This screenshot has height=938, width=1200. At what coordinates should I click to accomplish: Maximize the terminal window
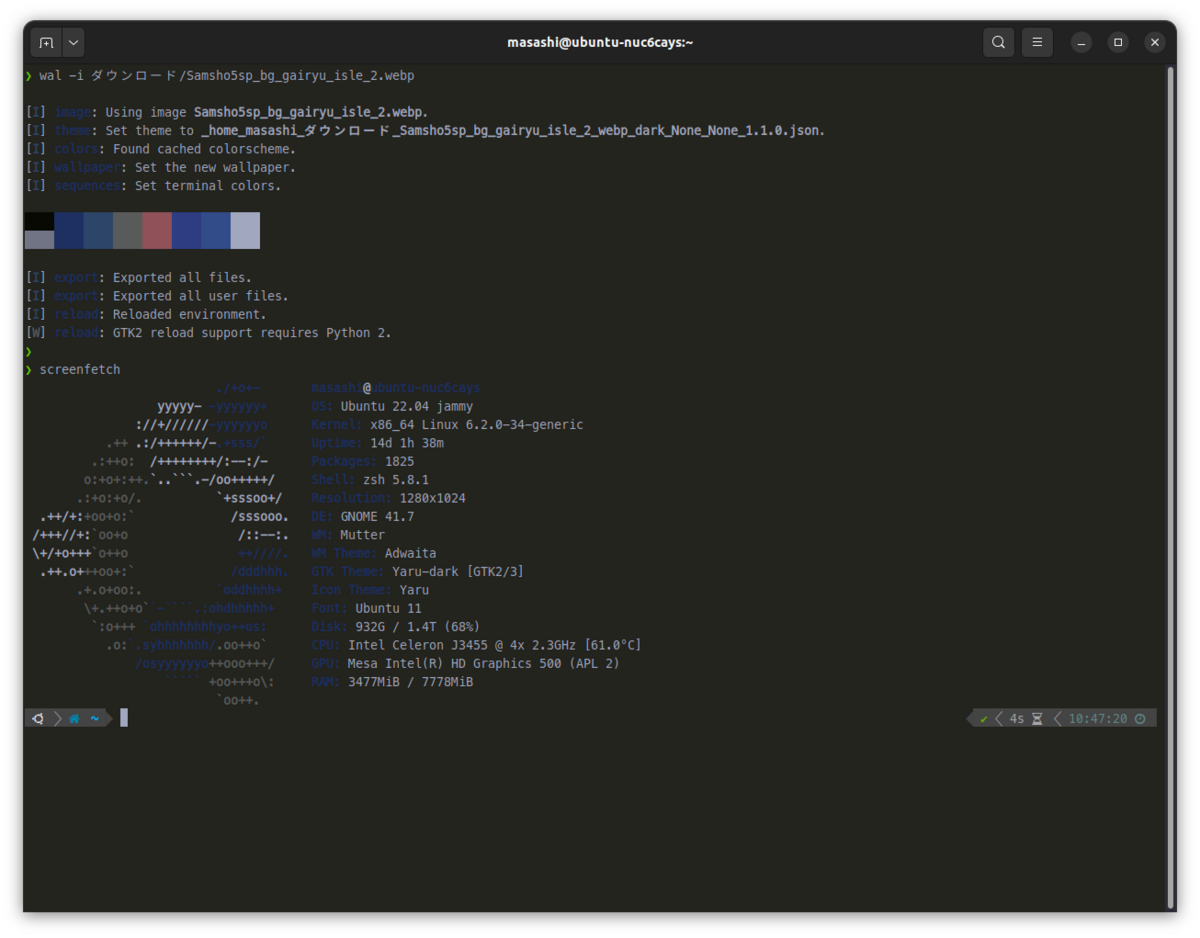pyautogui.click(x=1118, y=43)
